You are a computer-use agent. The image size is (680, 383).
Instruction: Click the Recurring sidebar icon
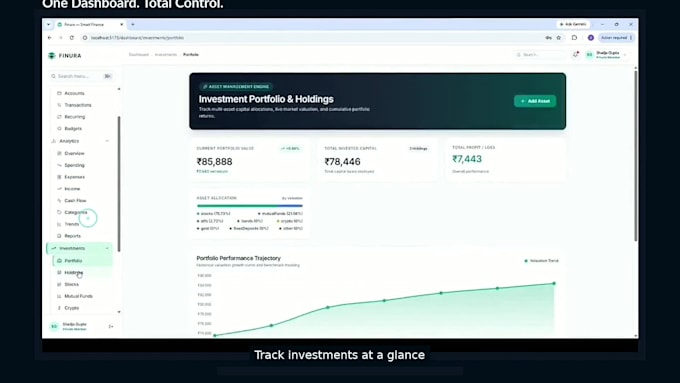(x=59, y=117)
